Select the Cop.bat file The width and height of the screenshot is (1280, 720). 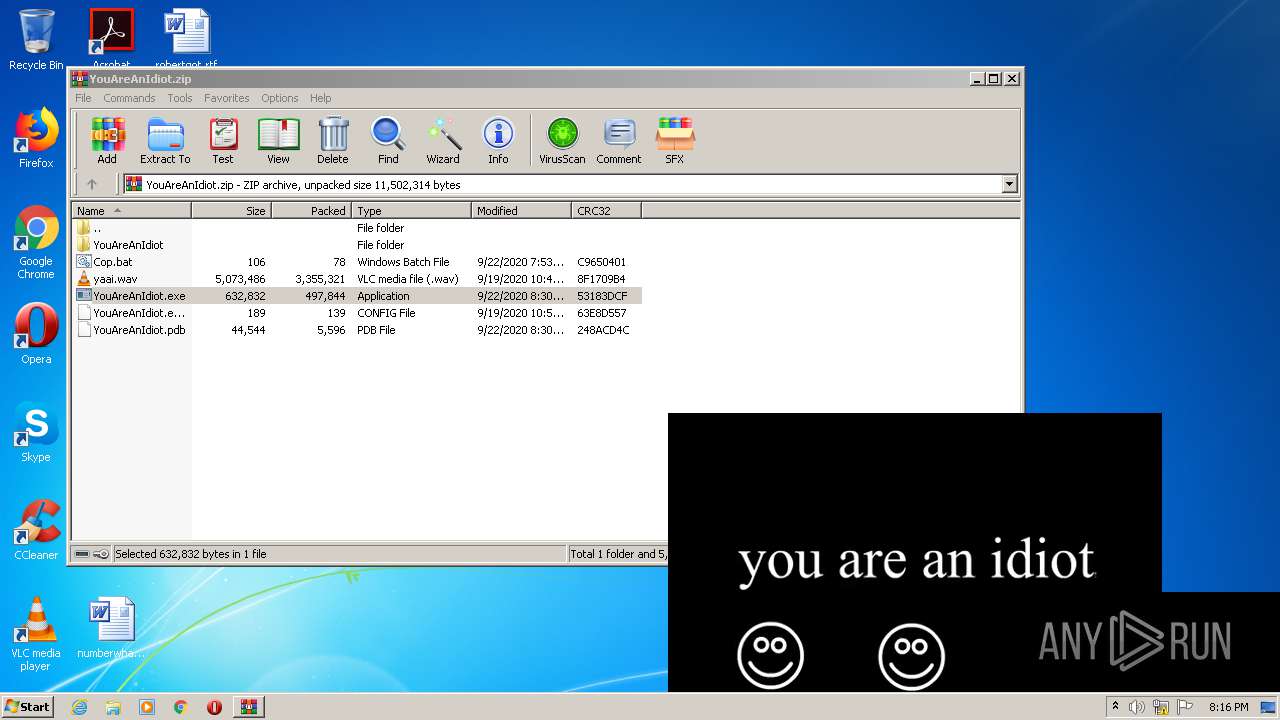[356, 262]
